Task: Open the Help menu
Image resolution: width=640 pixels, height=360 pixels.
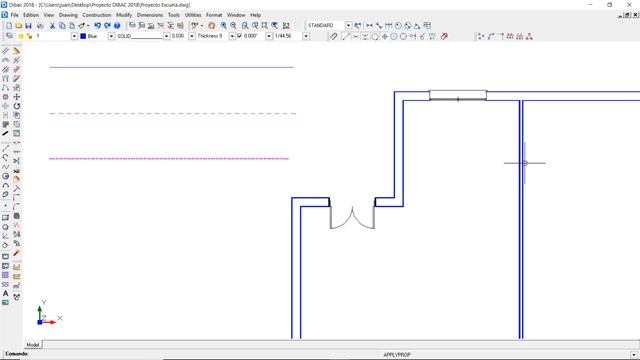Action: pyautogui.click(x=256, y=15)
